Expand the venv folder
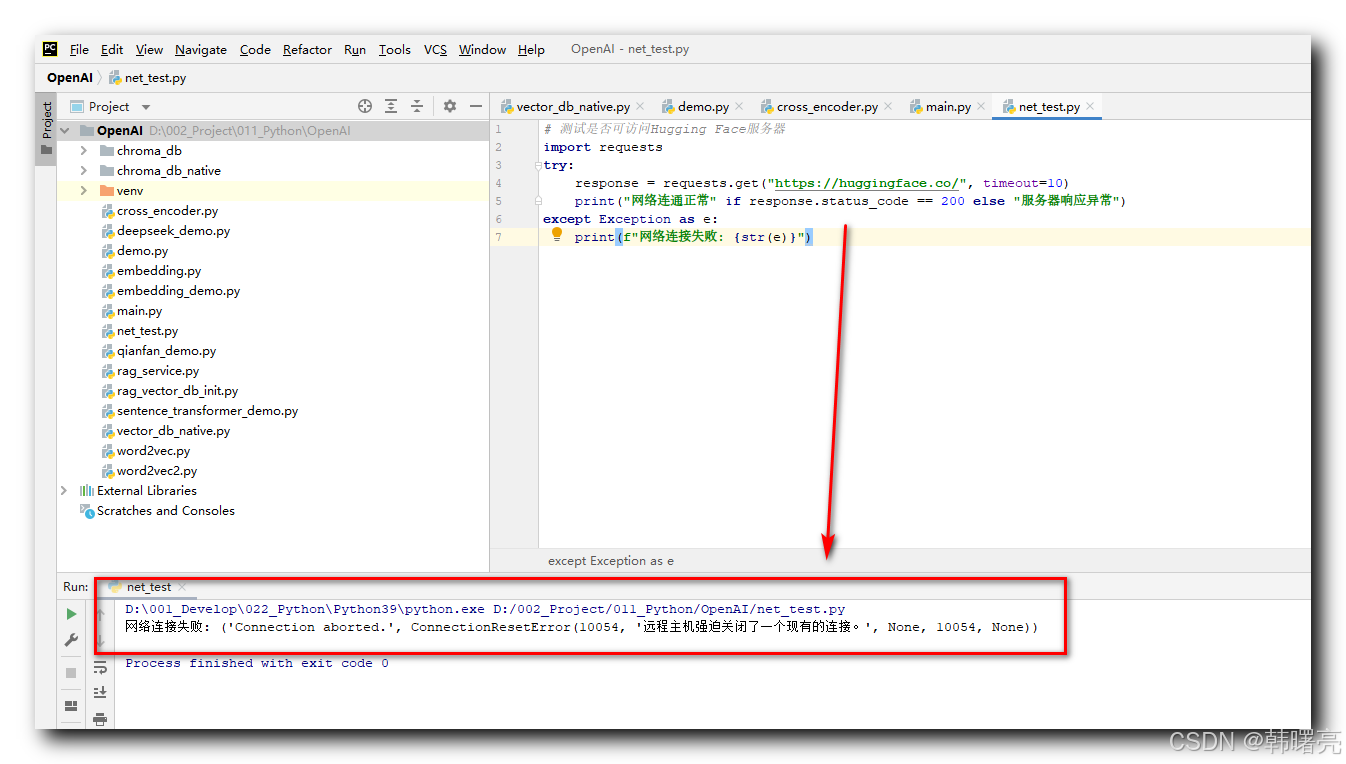 84,191
